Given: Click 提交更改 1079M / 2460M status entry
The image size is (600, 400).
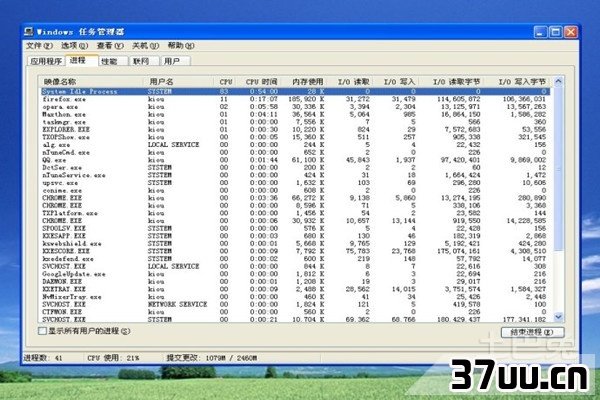Looking at the screenshot, I should (x=212, y=358).
